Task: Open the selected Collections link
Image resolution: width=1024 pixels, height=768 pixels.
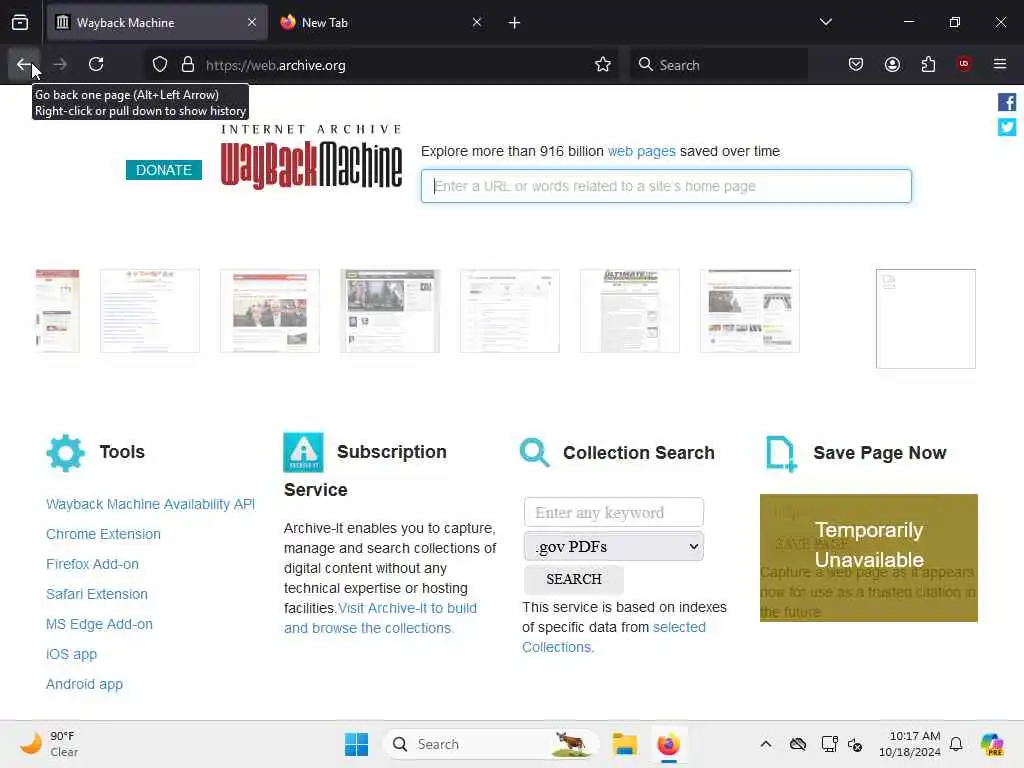Action: [x=614, y=637]
